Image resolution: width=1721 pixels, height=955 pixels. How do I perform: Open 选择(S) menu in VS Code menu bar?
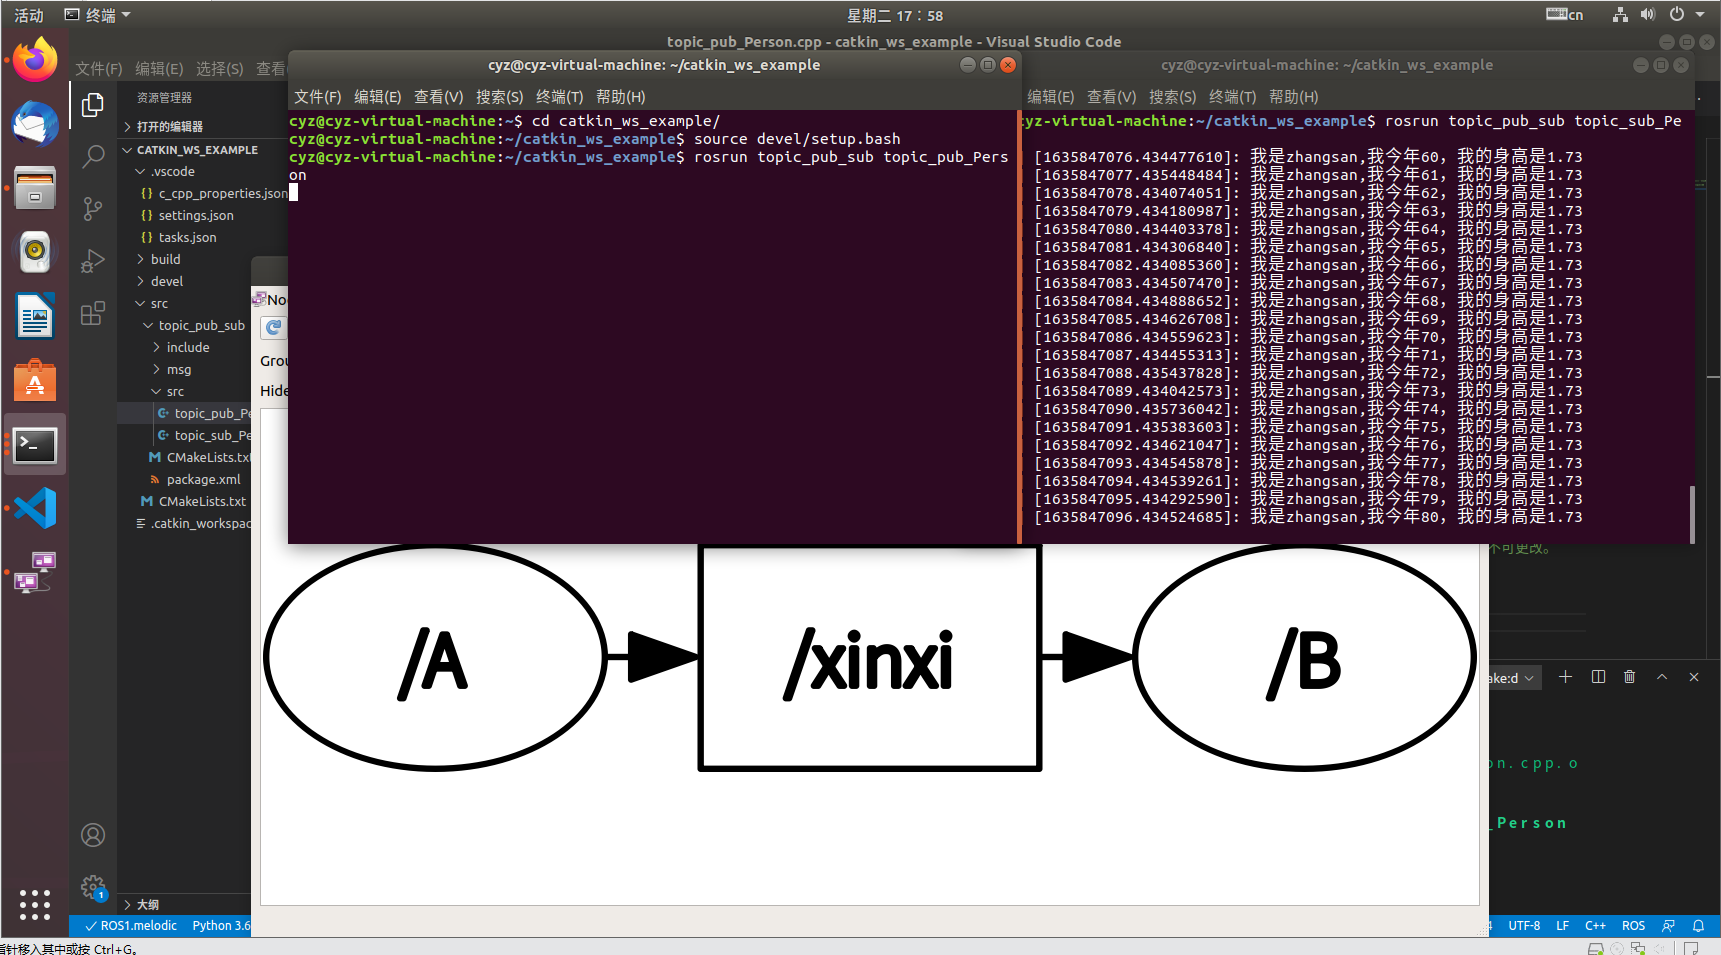(219, 68)
